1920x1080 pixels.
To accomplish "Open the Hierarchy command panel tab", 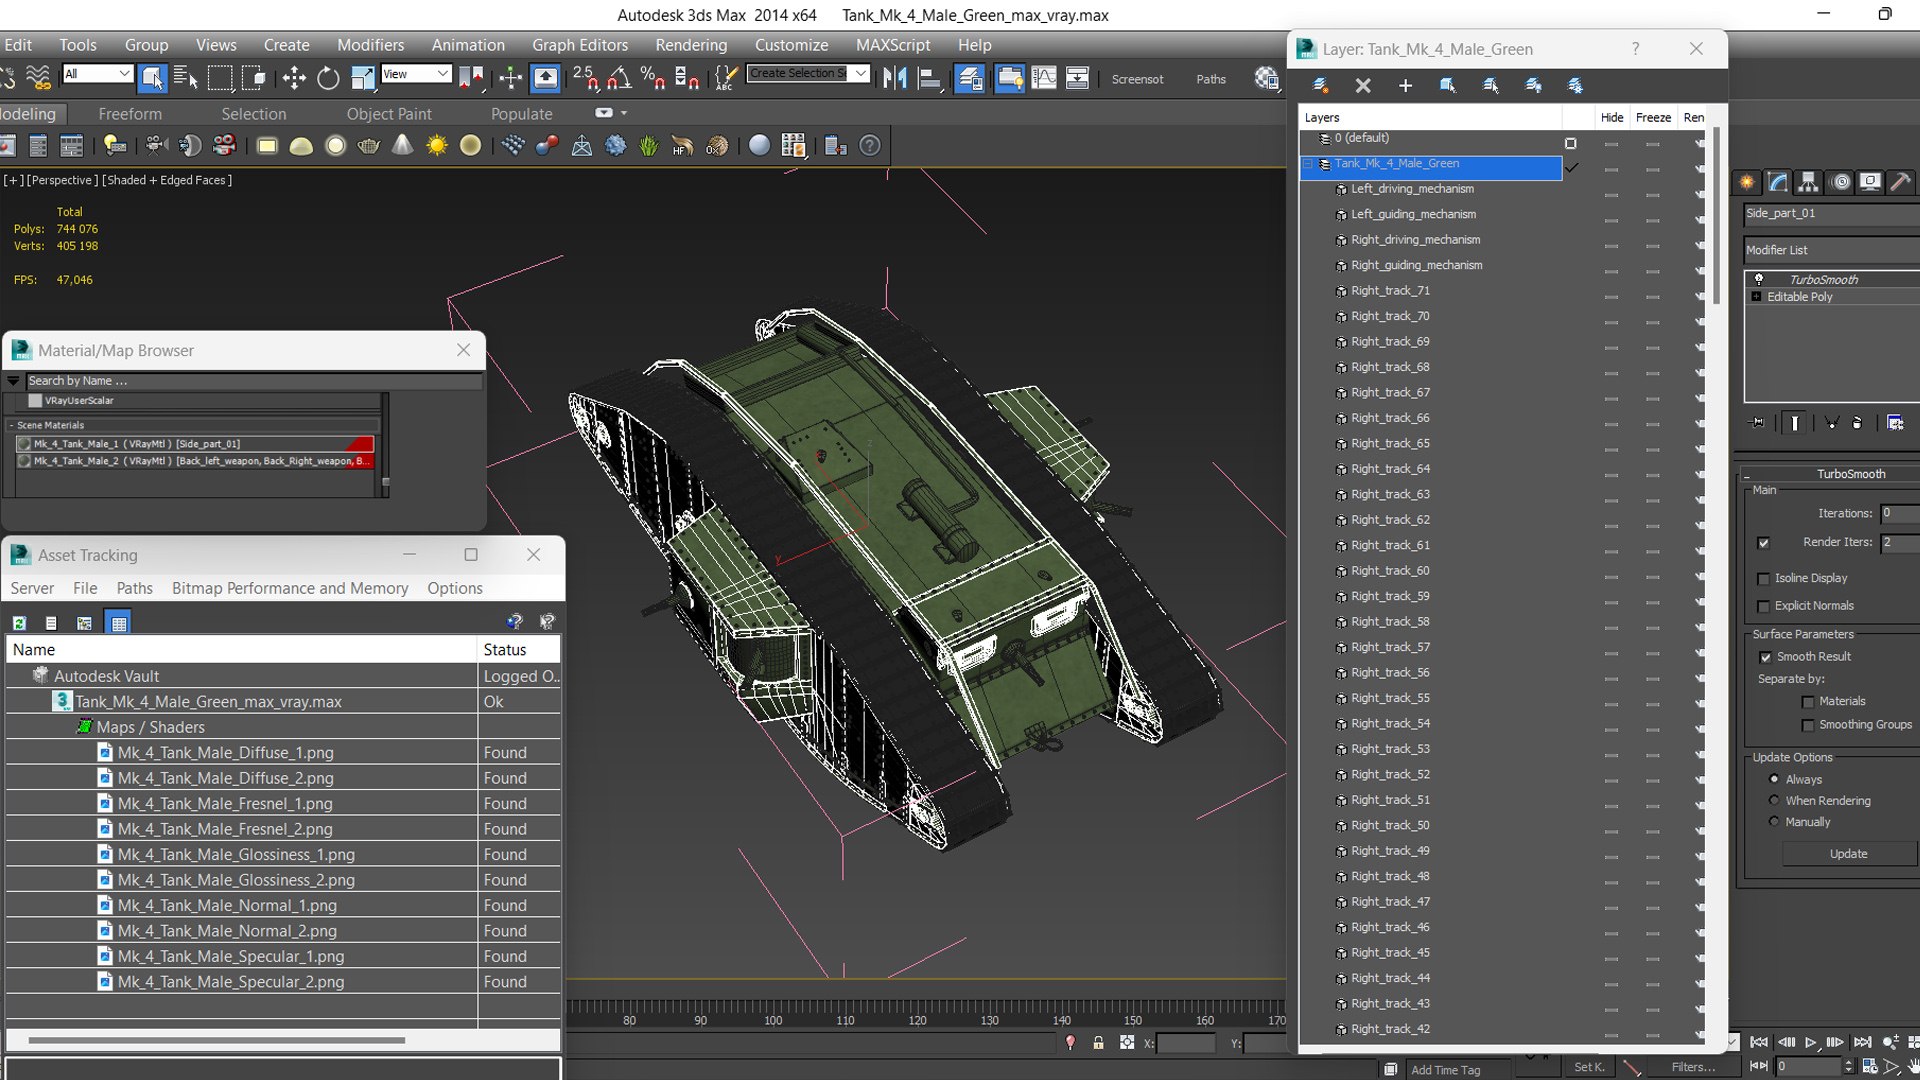I will click(1808, 182).
